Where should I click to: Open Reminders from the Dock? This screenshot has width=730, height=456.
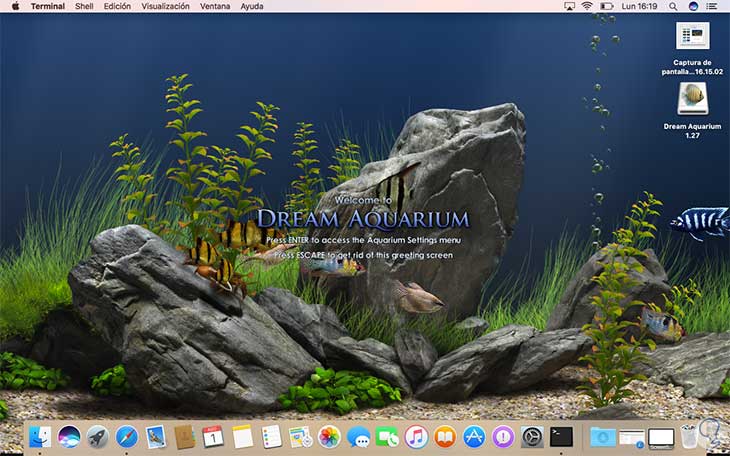271,437
